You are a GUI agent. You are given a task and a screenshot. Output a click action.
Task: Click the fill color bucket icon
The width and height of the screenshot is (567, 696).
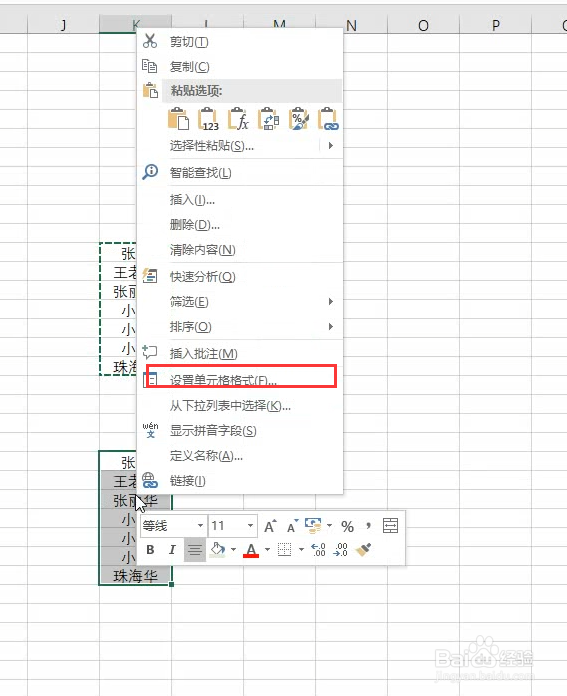[218, 550]
